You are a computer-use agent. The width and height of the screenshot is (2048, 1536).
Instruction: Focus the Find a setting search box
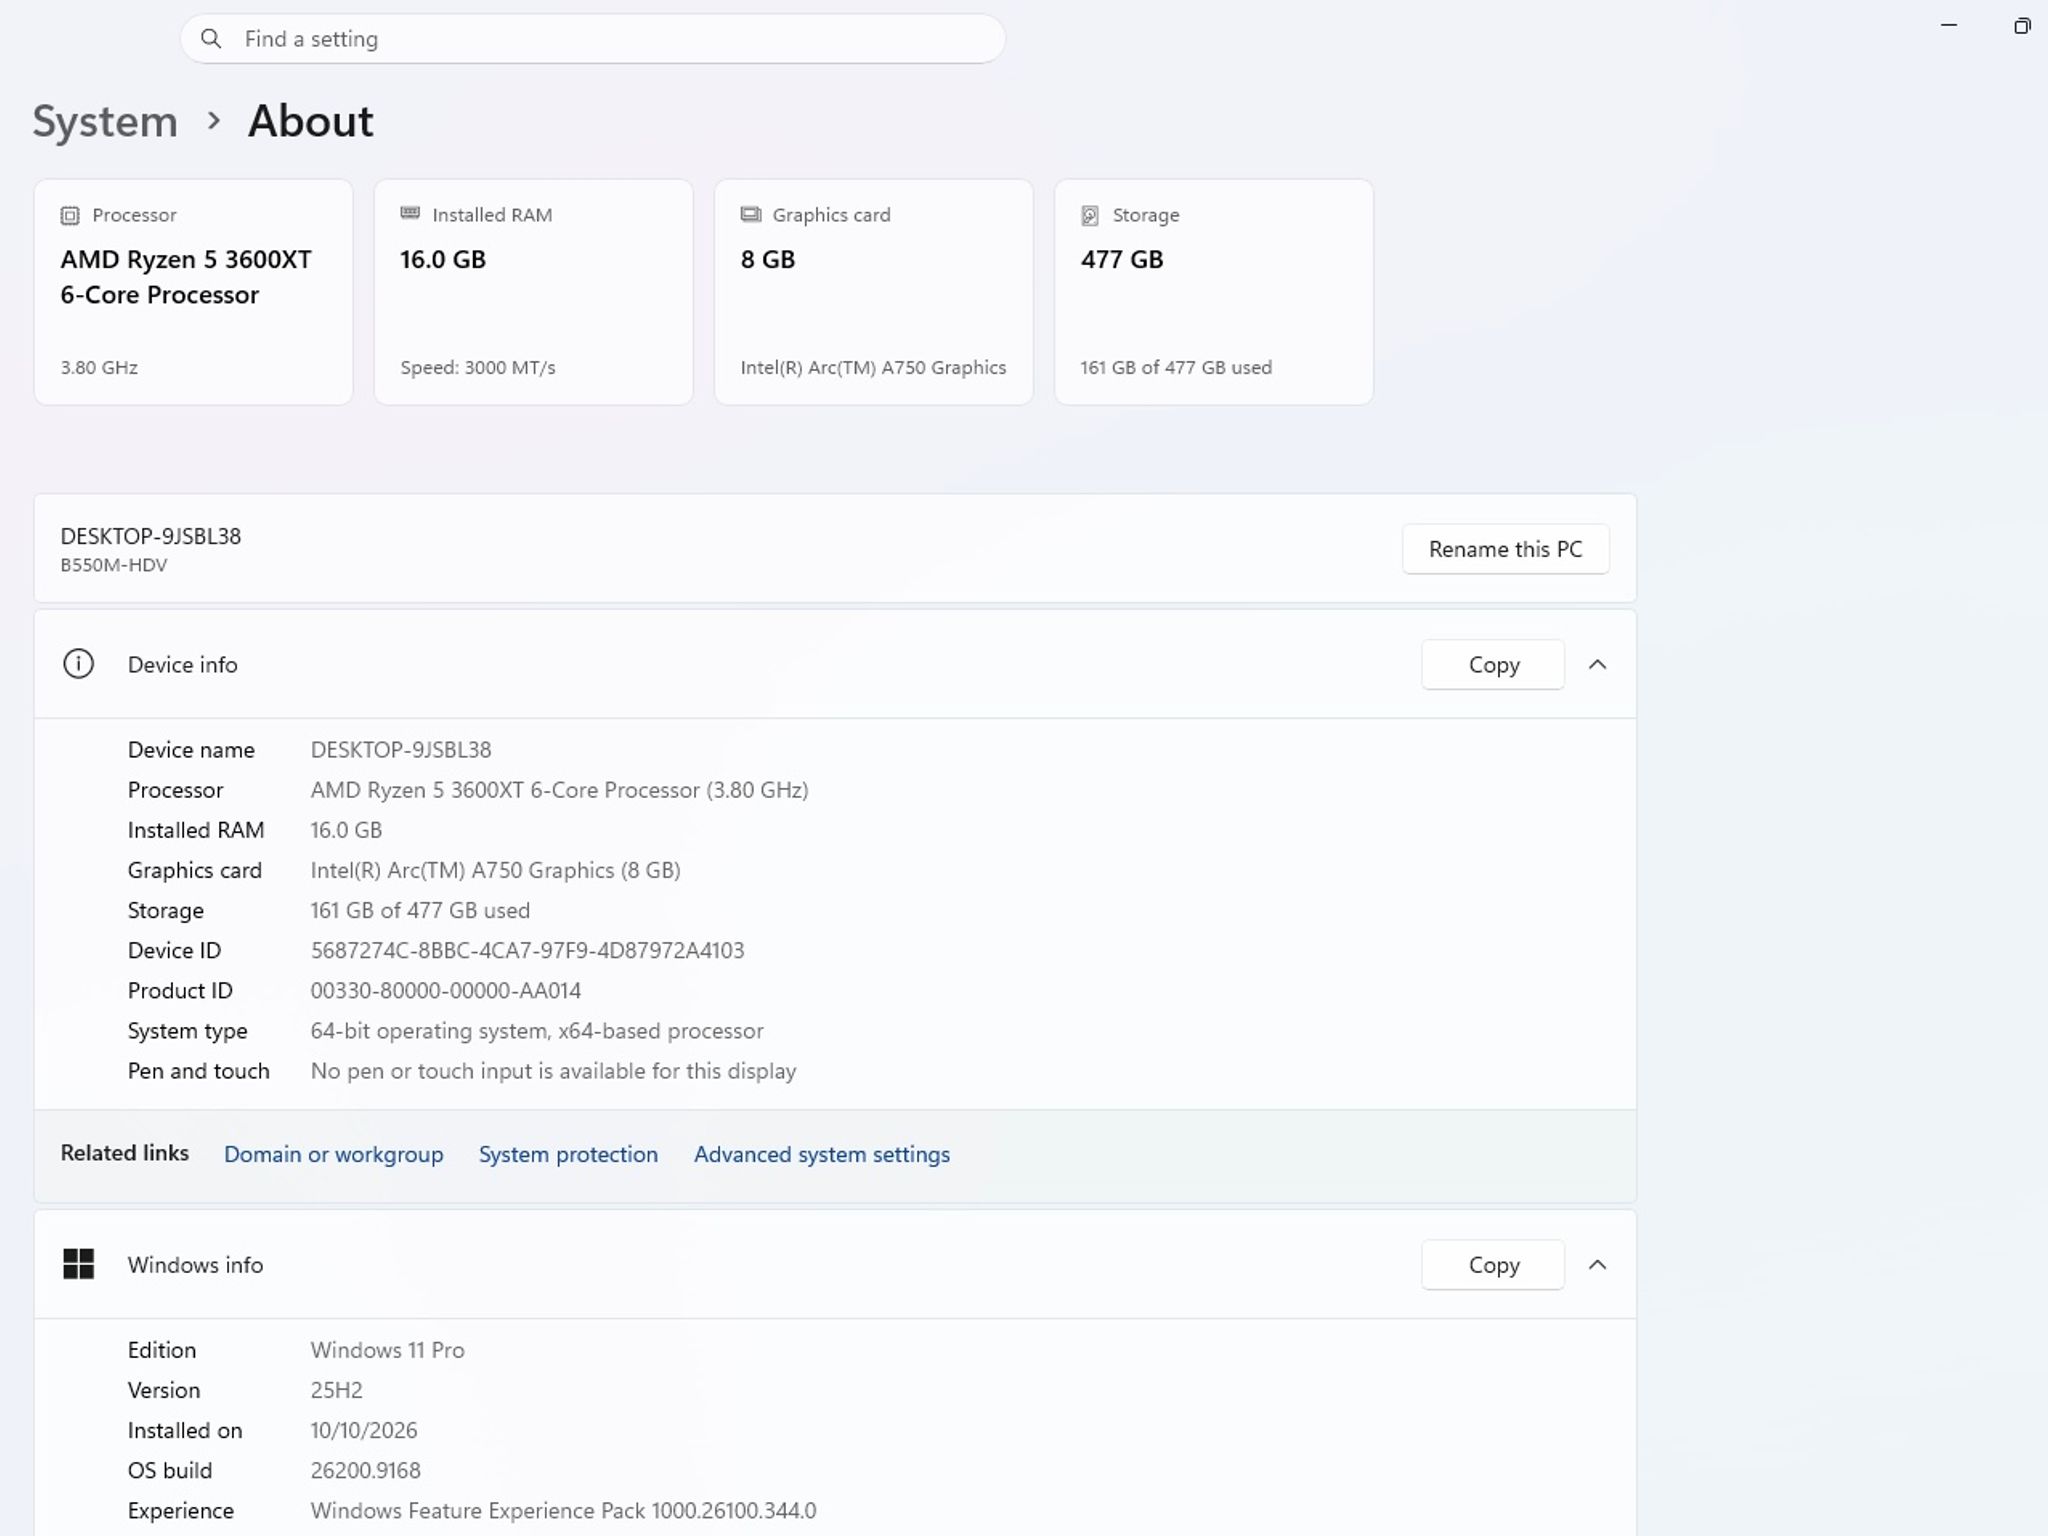(593, 39)
